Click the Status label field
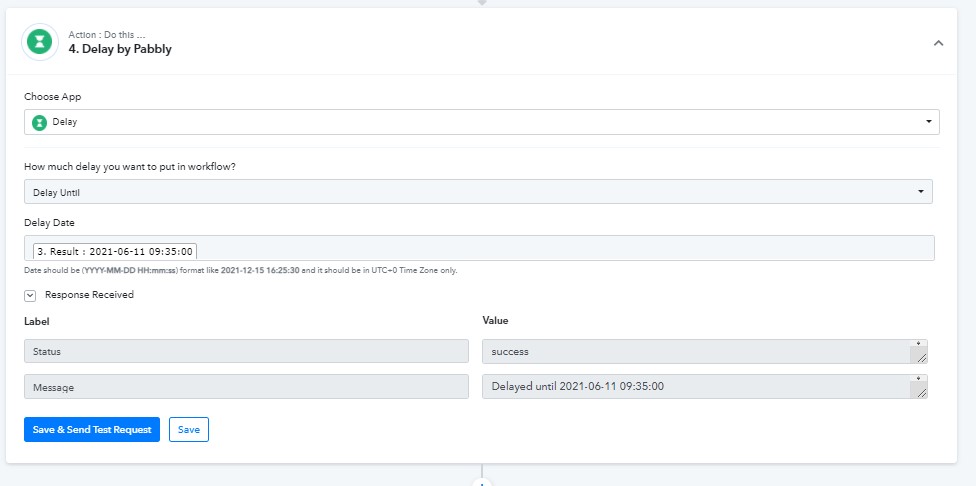This screenshot has width=976, height=486. pyautogui.click(x=246, y=351)
